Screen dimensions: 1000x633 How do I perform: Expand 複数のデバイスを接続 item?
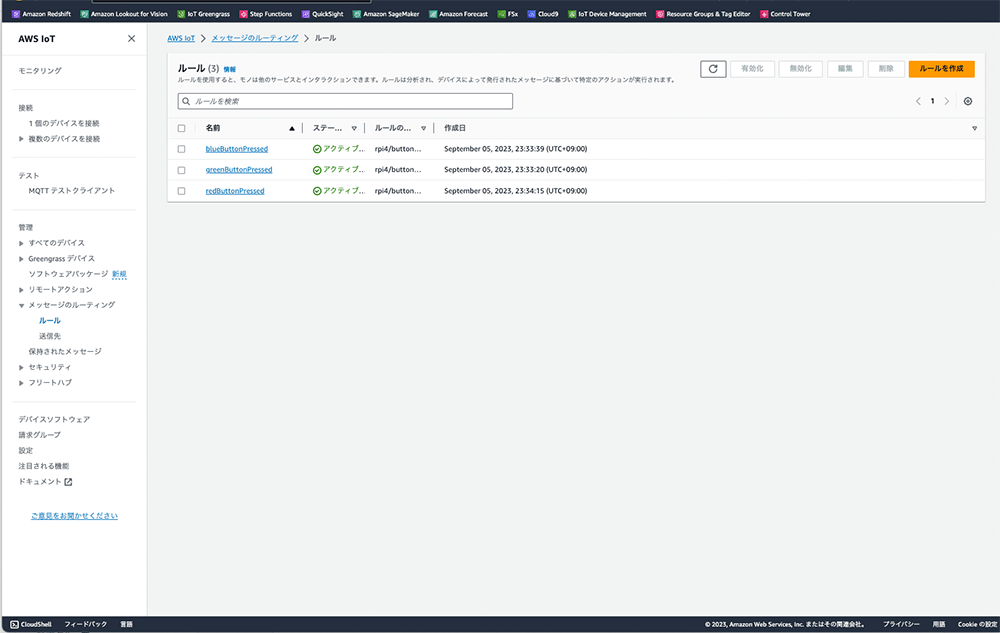21,139
